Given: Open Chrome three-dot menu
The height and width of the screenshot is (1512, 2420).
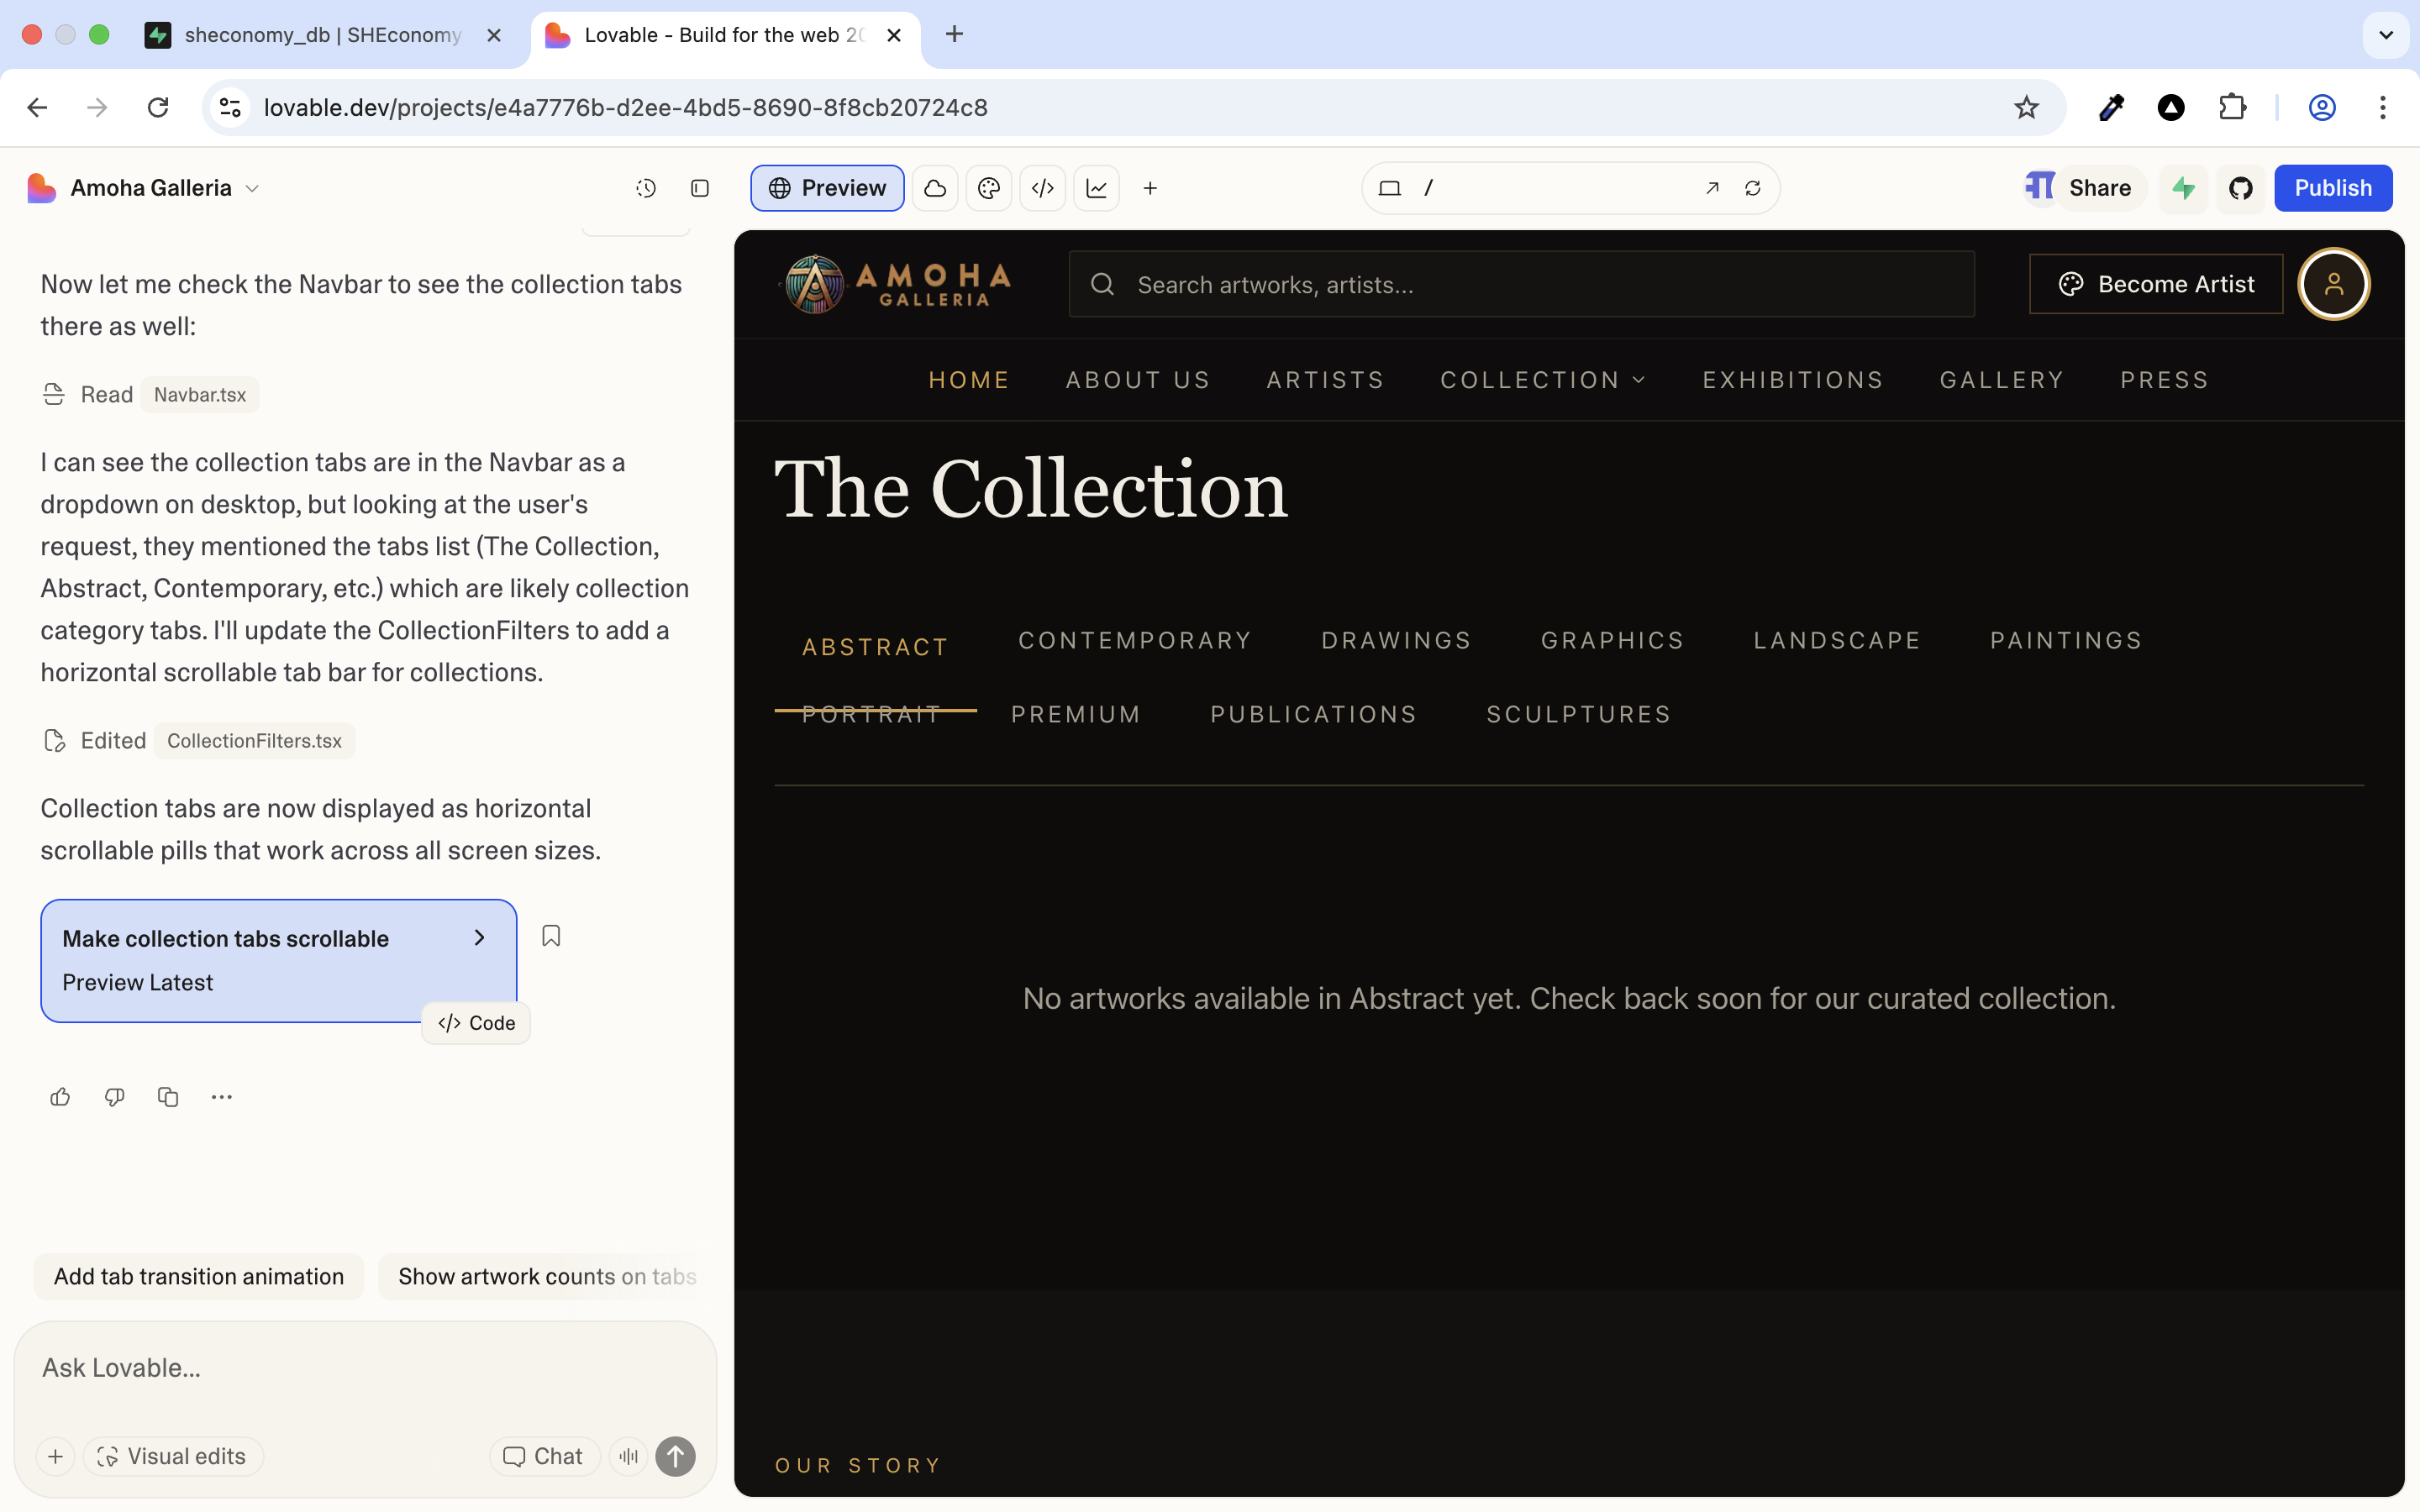Looking at the screenshot, I should (2383, 107).
